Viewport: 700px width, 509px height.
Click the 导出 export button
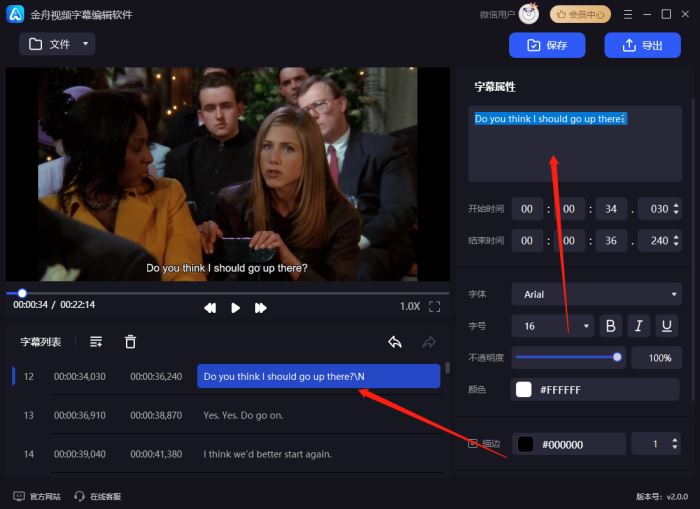tap(642, 45)
